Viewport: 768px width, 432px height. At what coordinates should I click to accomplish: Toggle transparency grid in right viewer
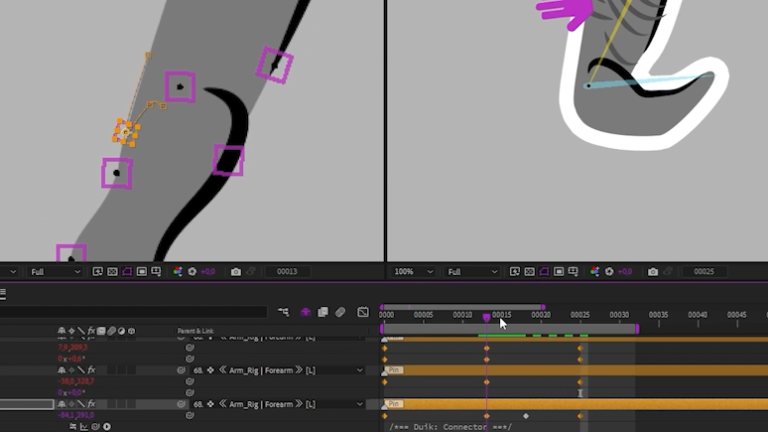click(x=530, y=271)
